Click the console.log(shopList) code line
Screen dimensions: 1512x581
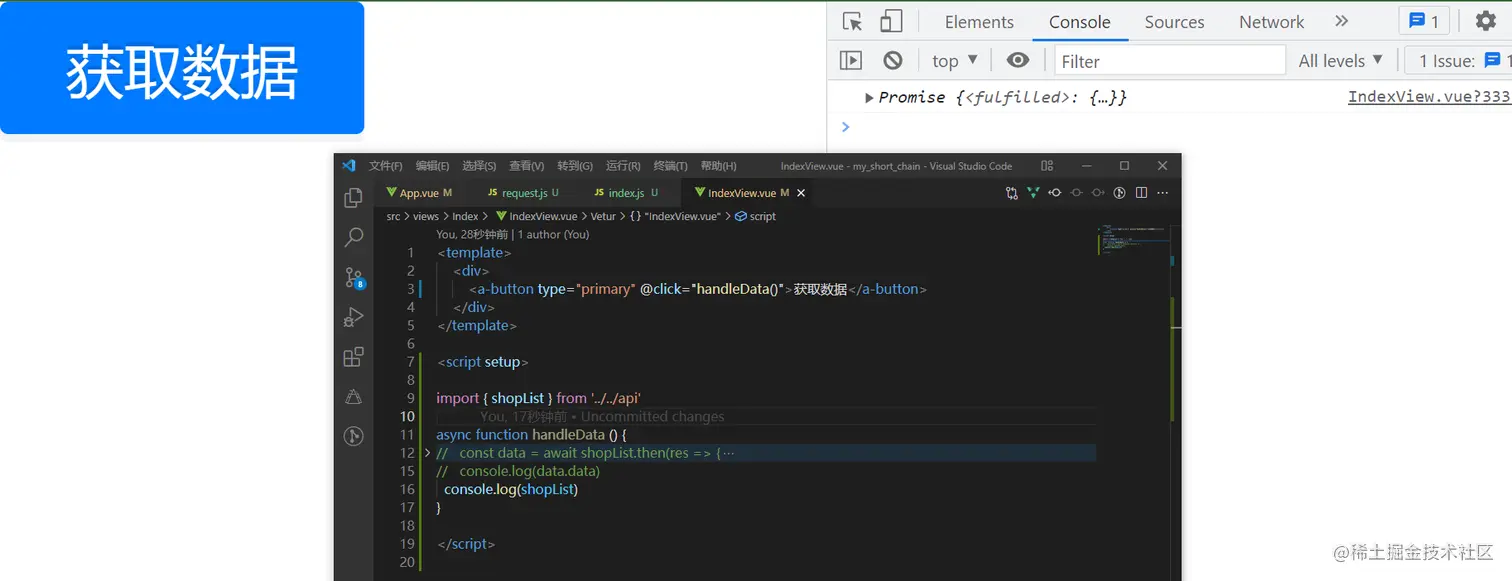[511, 489]
